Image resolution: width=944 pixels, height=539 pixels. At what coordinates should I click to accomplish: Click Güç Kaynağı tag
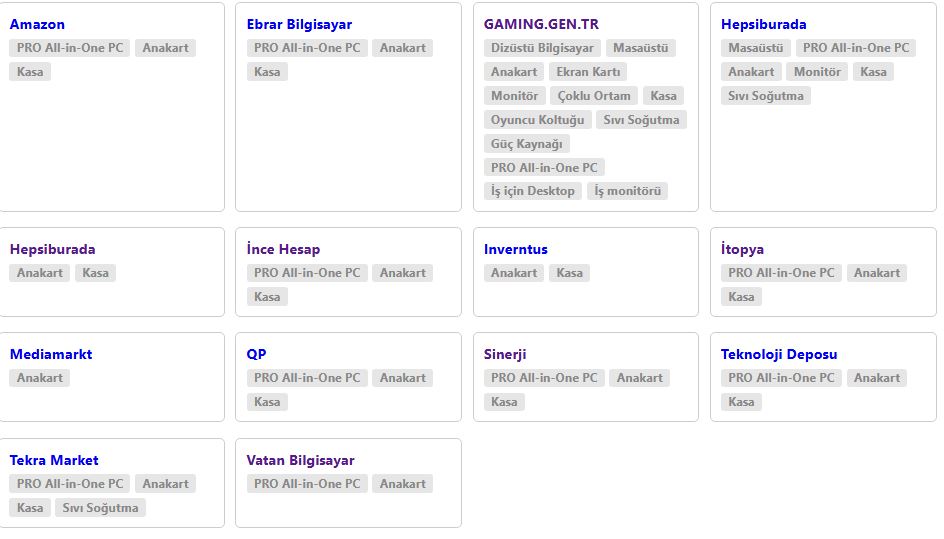(527, 144)
